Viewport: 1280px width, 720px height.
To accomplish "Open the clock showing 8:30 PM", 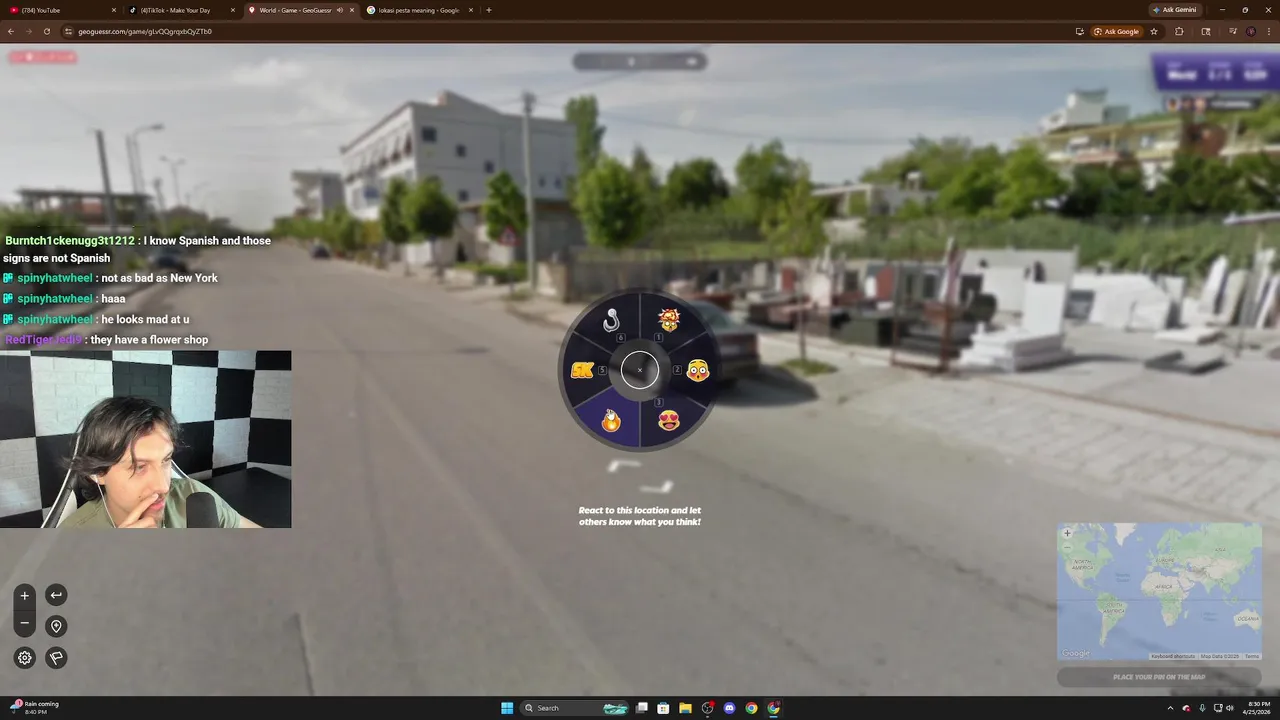I will coord(1258,708).
